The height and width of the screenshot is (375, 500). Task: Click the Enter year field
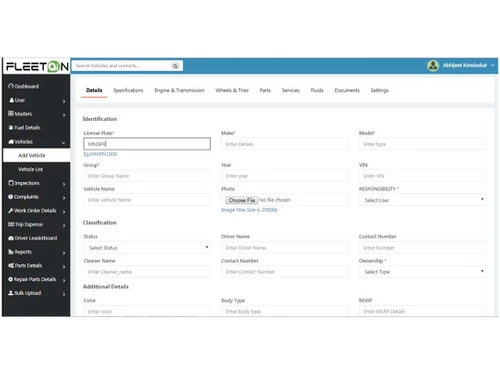[285, 176]
